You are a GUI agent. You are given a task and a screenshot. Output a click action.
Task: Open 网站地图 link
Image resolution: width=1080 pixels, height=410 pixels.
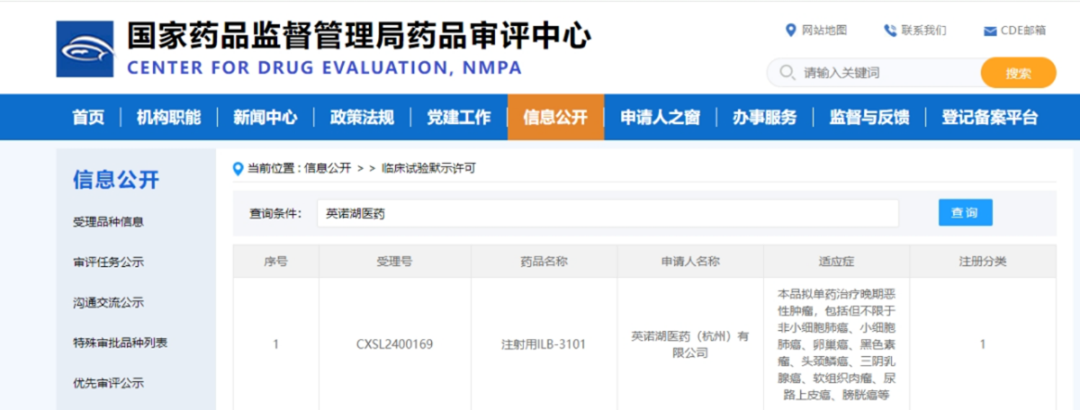point(824,30)
